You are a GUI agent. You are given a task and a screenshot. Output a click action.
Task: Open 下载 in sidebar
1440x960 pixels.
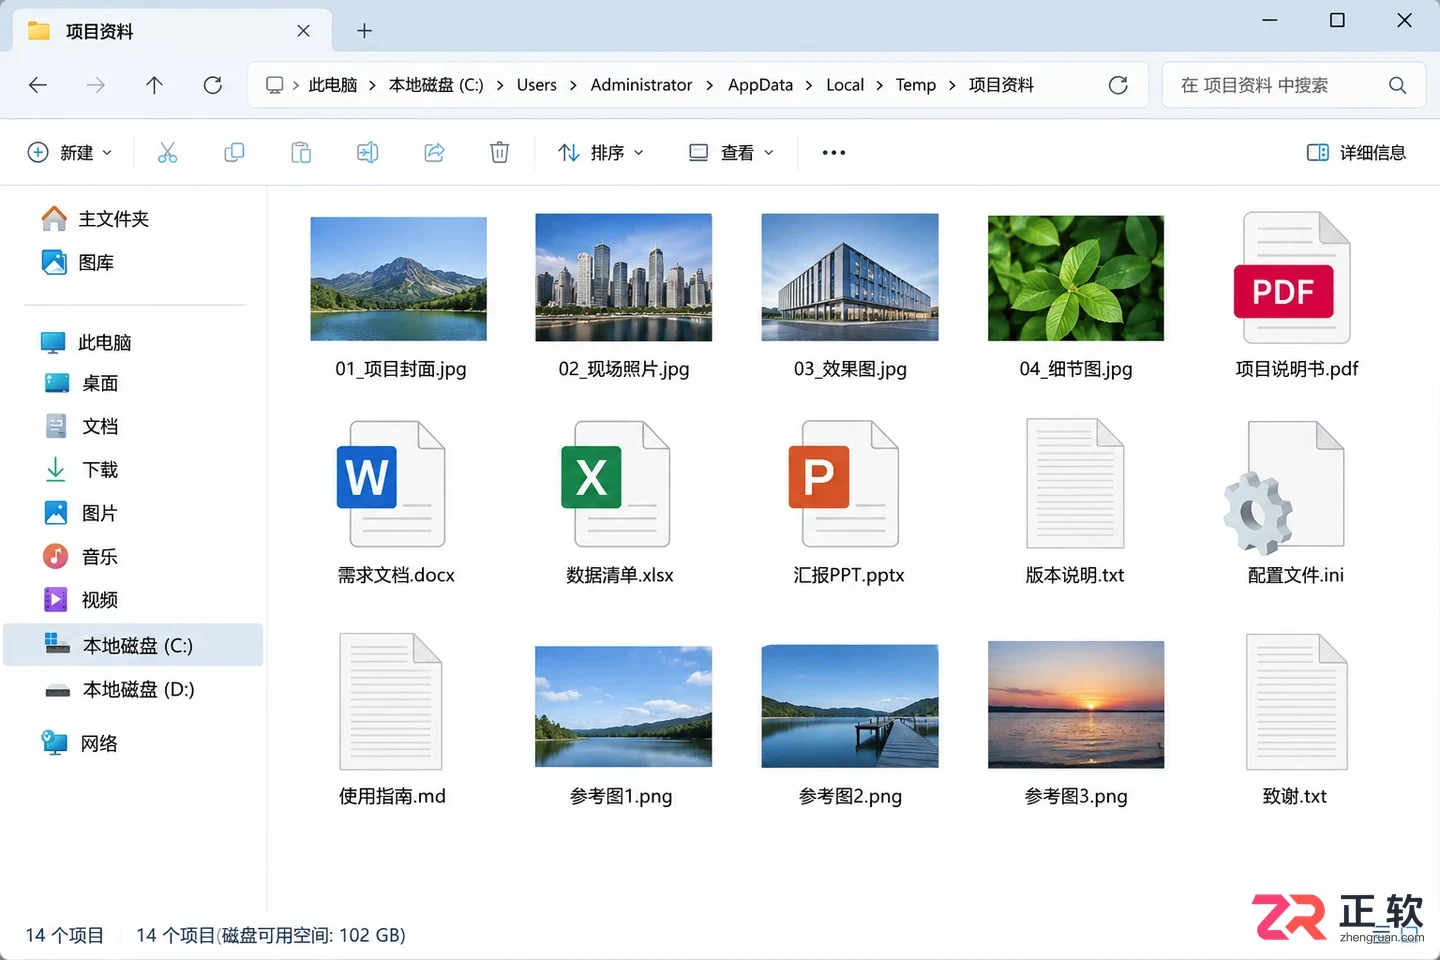(82, 470)
